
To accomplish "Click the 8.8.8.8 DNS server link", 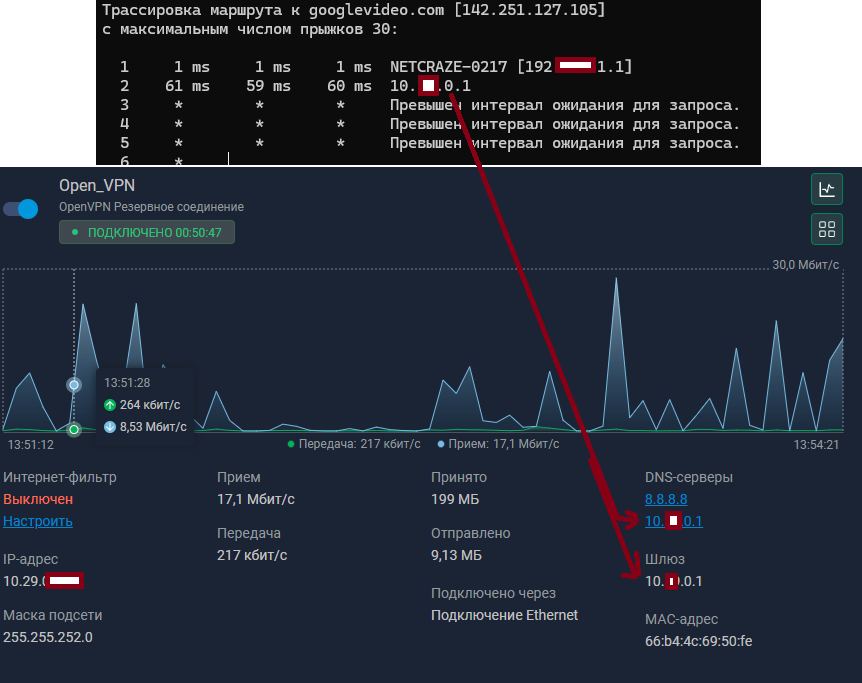I will coord(666,499).
